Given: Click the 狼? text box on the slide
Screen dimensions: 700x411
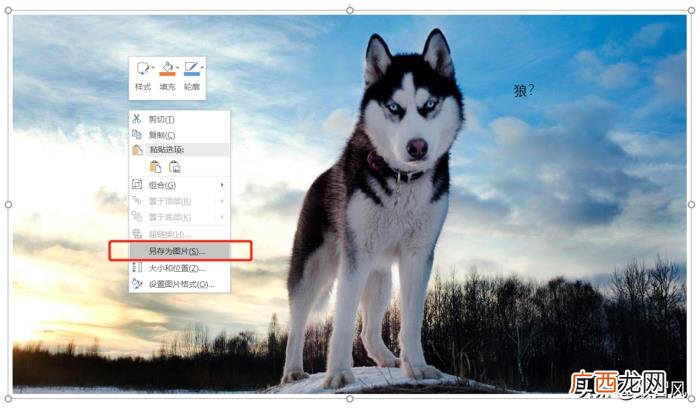Looking at the screenshot, I should [524, 91].
